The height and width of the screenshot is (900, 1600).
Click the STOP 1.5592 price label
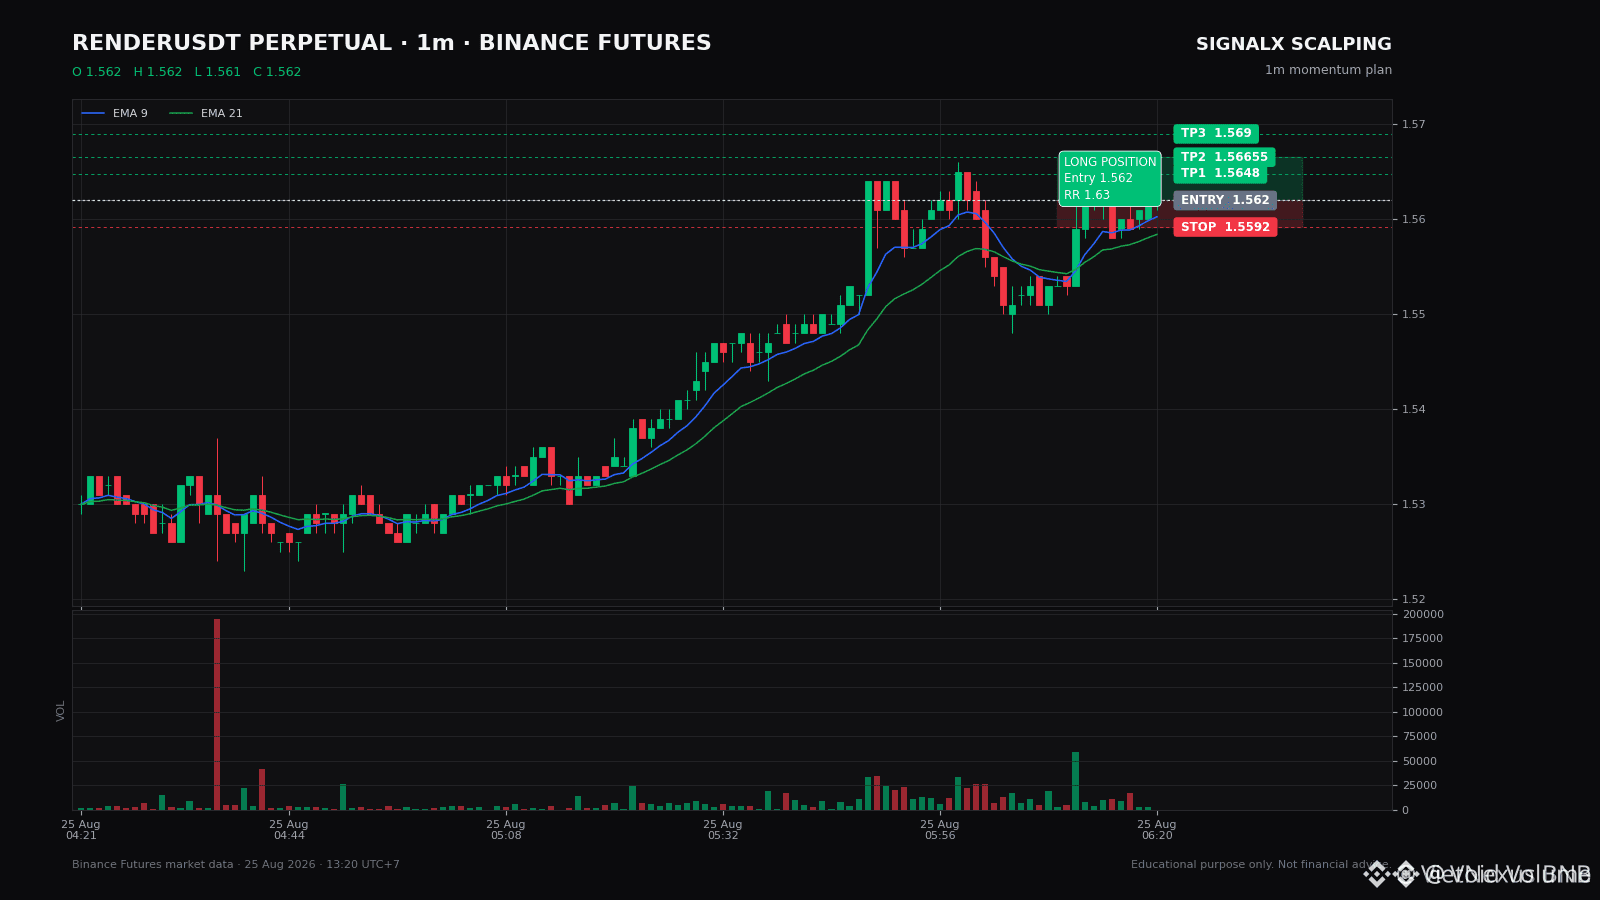[1225, 227]
